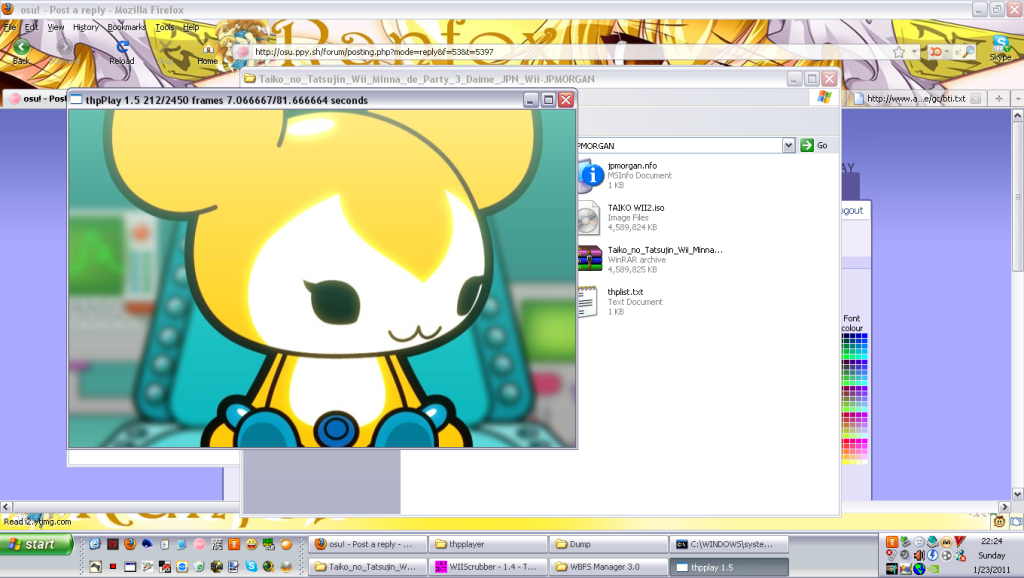Switch to WBFS Manager 3.0 taskbar button
This screenshot has width=1024, height=578.
[609, 566]
